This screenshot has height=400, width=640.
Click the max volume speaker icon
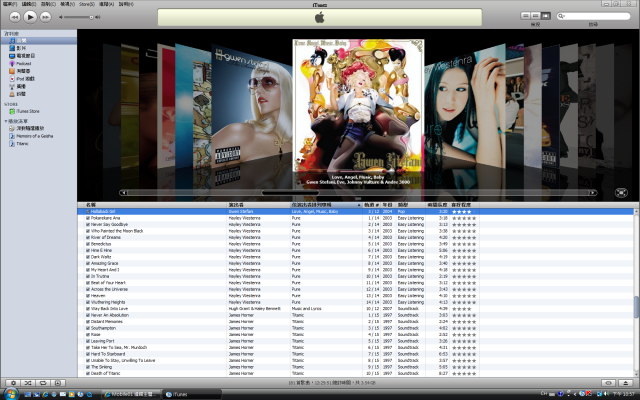[x=98, y=17]
